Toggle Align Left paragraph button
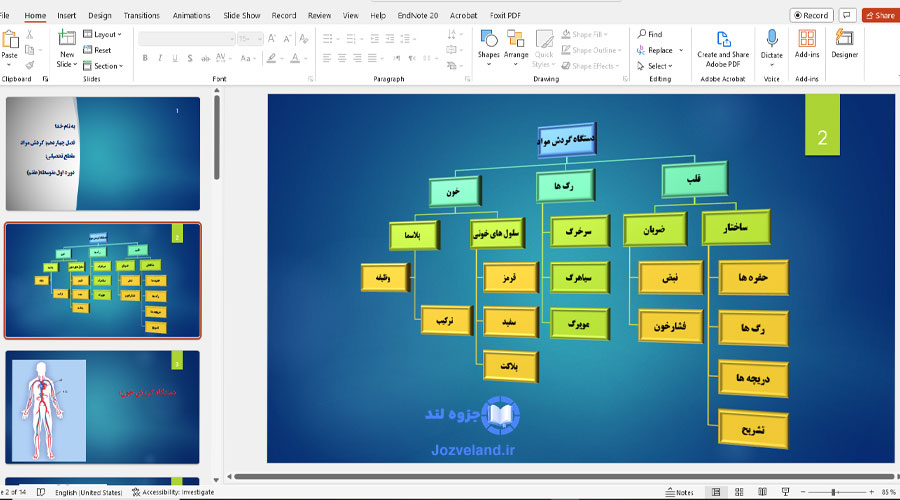The width and height of the screenshot is (900, 500). [327, 58]
